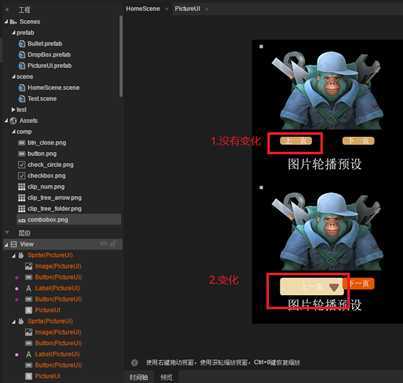Click right tan button under top monkey image
Image resolution: width=403 pixels, height=383 pixels.
[358, 141]
